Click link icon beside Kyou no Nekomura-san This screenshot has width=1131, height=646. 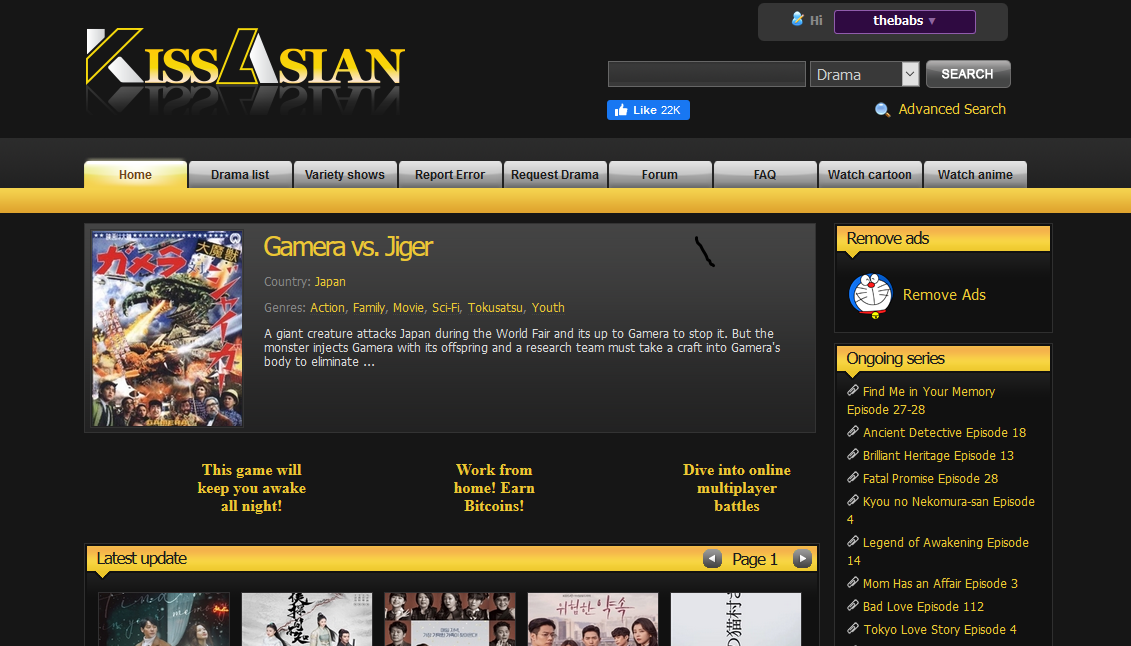coord(853,500)
